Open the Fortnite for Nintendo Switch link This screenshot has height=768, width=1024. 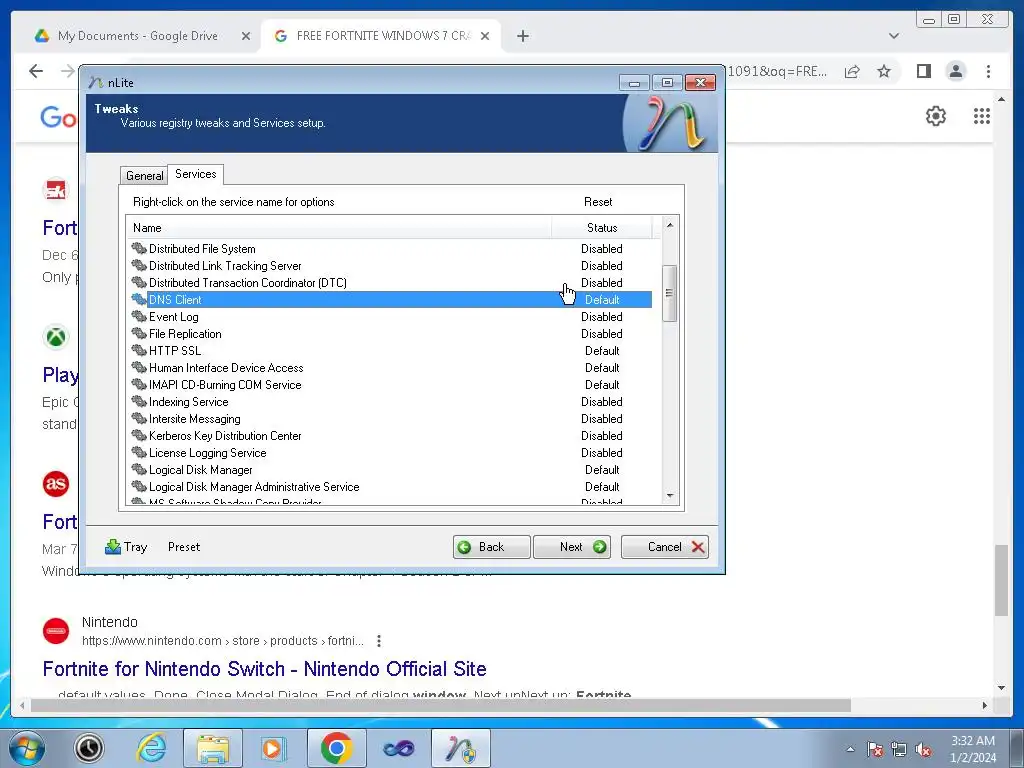click(264, 669)
